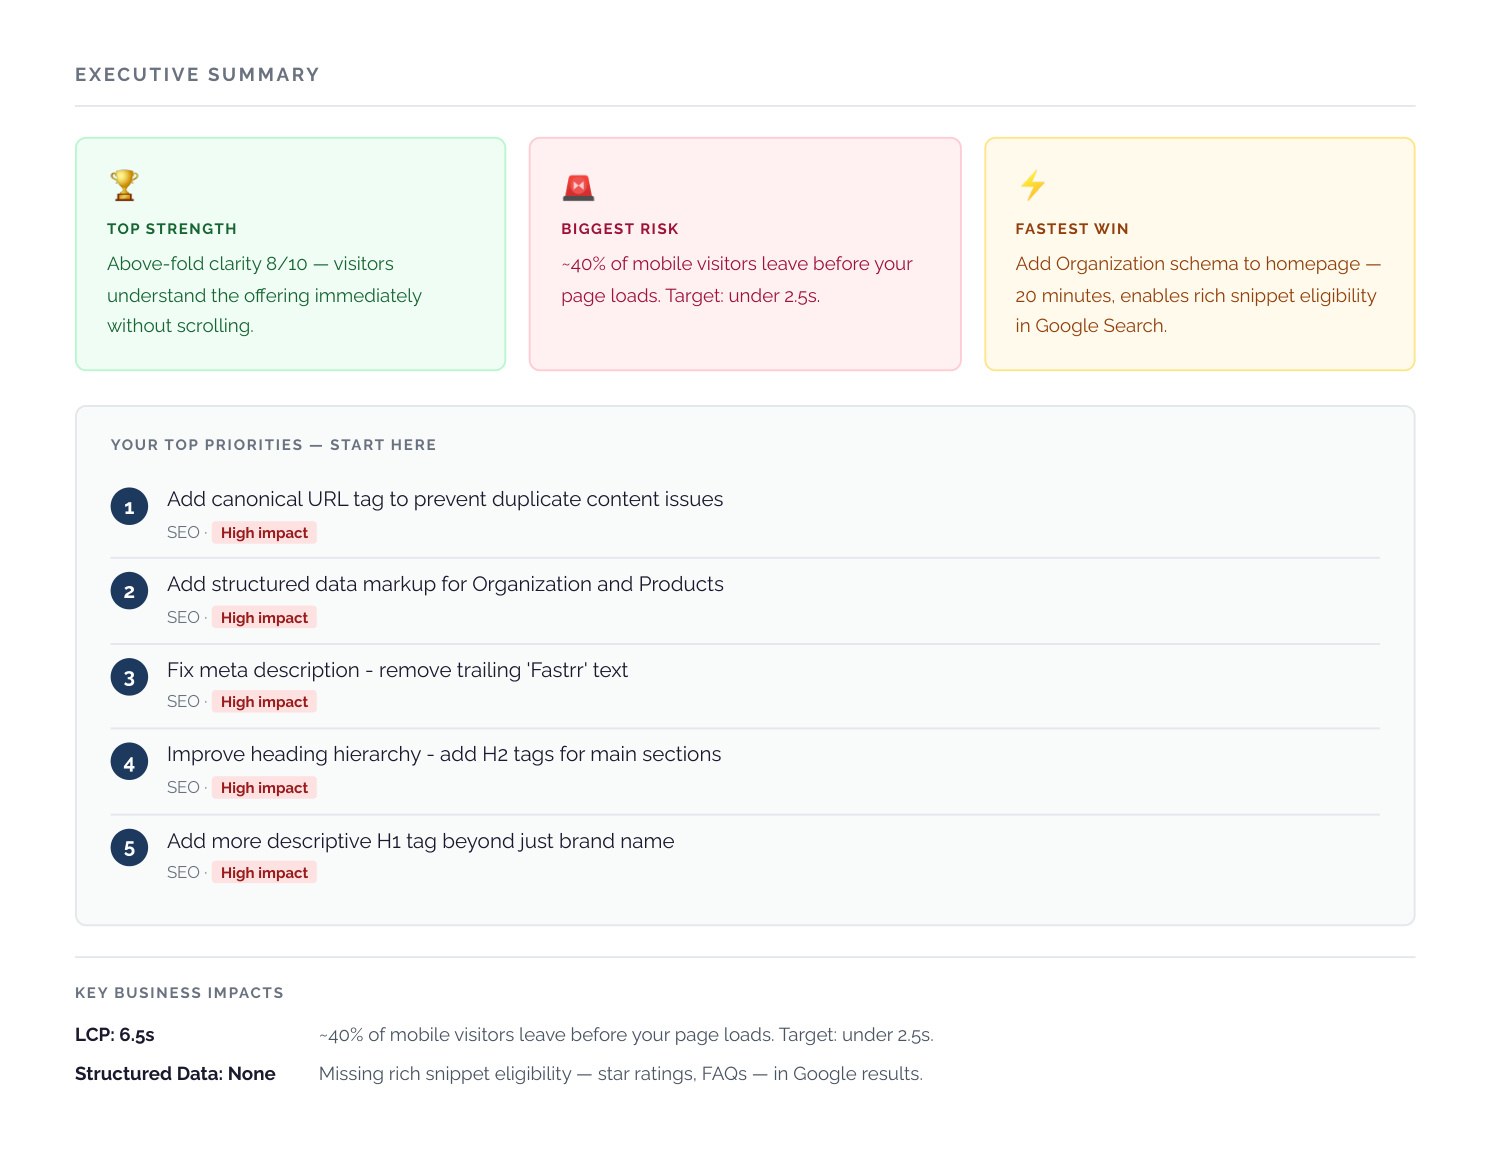Image resolution: width=1490 pixels, height=1157 pixels.
Task: Click SEO label under heading hierarchy item
Action: [183, 788]
